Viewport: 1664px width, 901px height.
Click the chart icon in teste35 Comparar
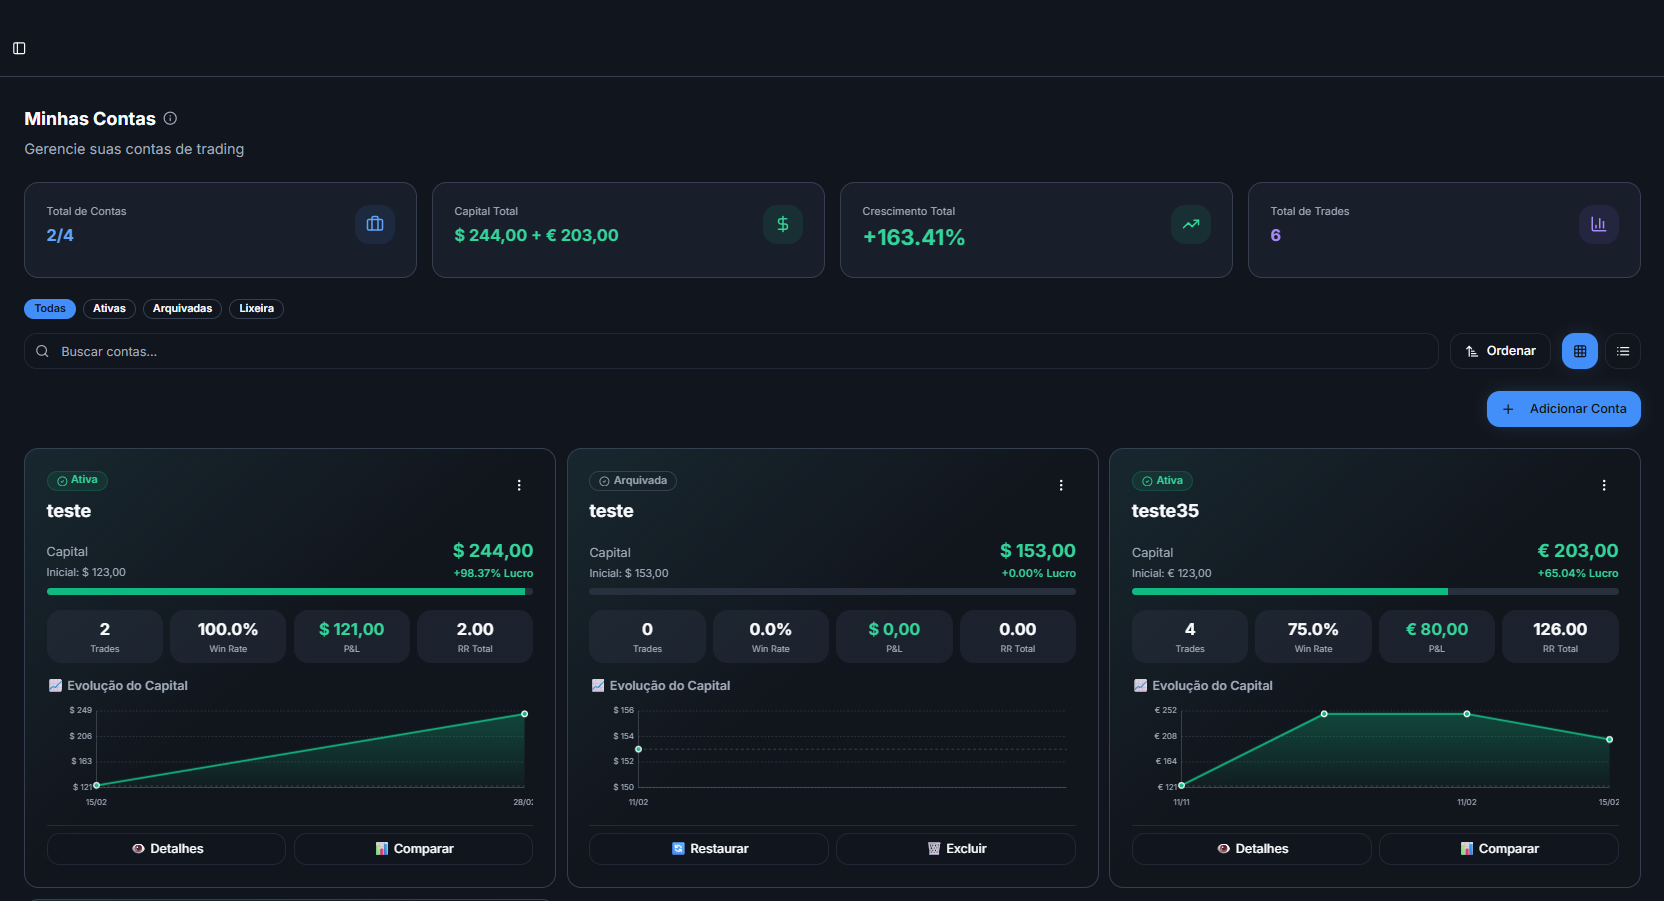tap(1467, 849)
